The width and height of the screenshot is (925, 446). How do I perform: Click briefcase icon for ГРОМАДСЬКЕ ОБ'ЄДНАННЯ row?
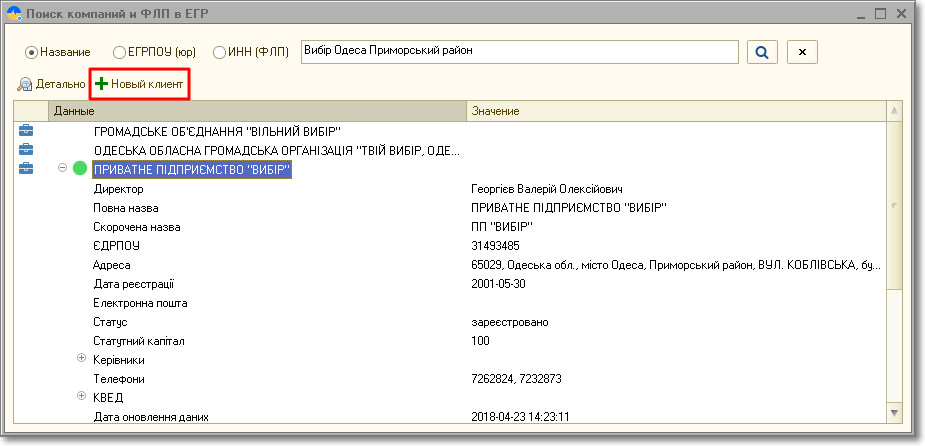(x=26, y=131)
